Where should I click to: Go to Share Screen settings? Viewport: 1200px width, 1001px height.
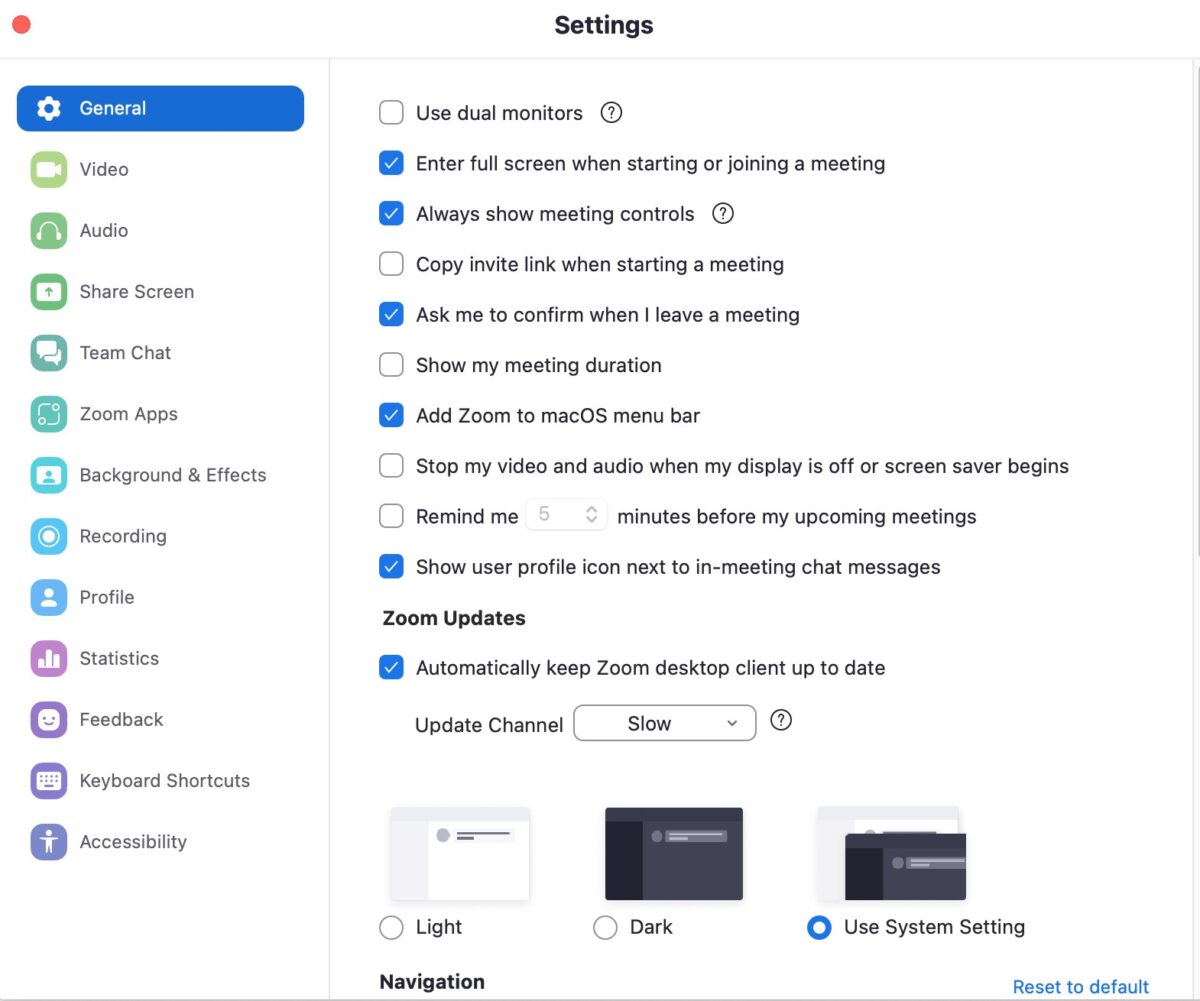click(160, 292)
